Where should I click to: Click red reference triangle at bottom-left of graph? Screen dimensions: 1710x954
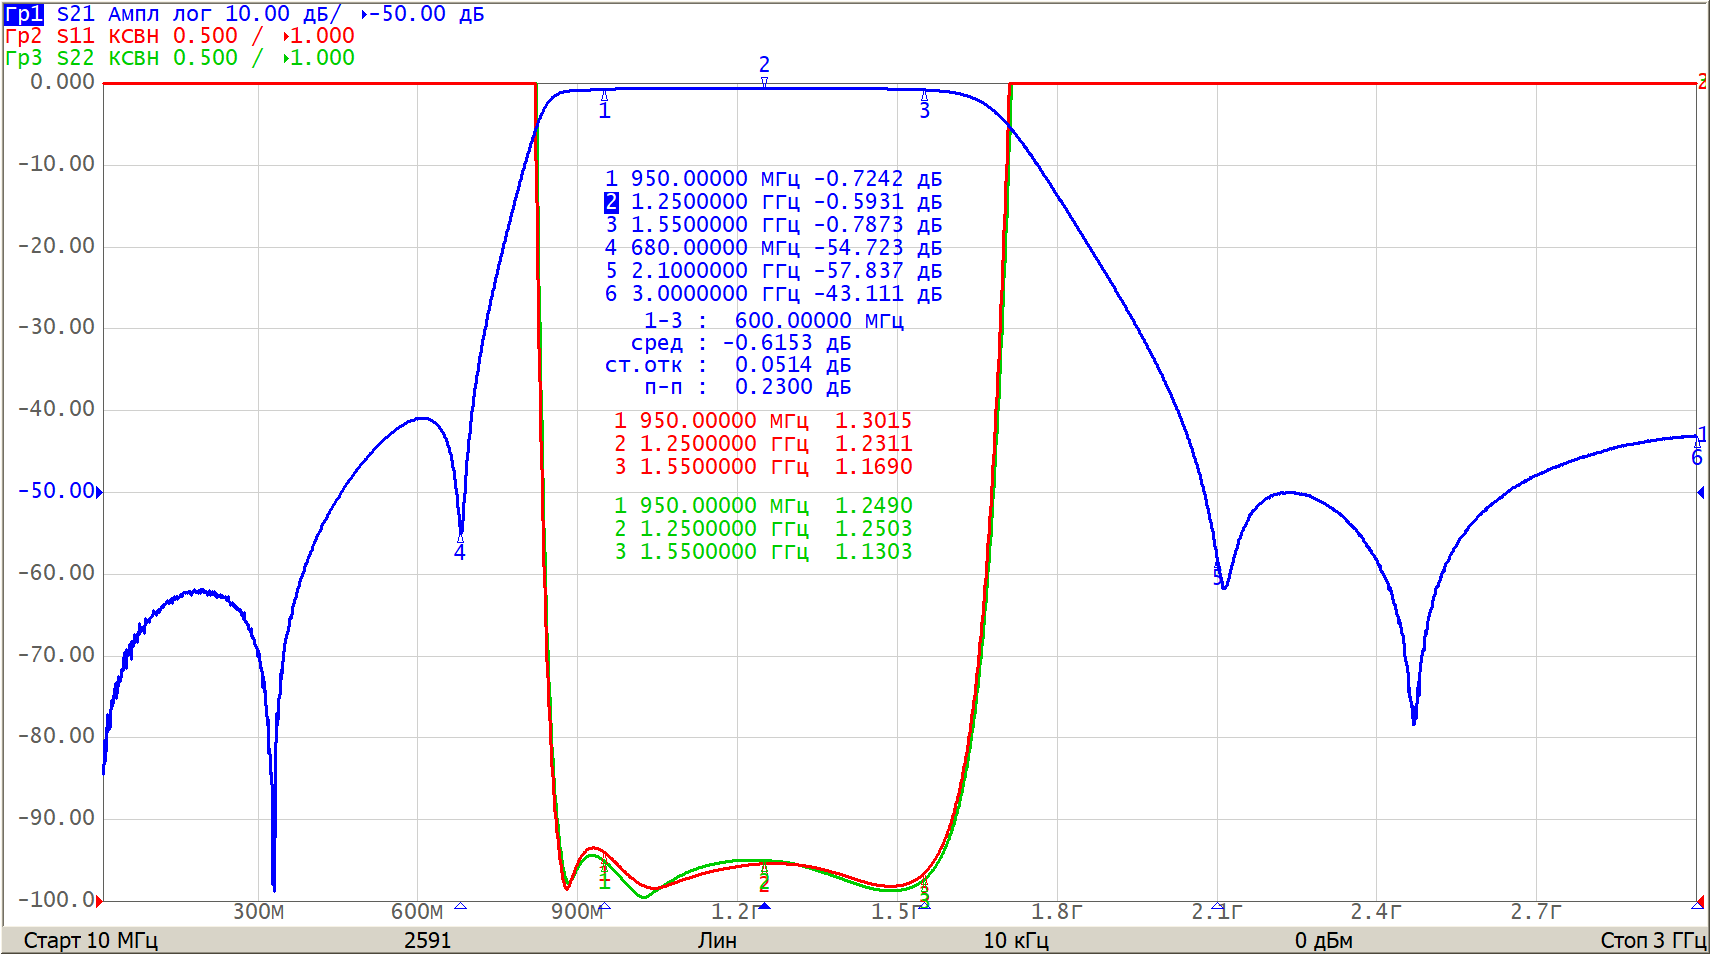coord(99,901)
